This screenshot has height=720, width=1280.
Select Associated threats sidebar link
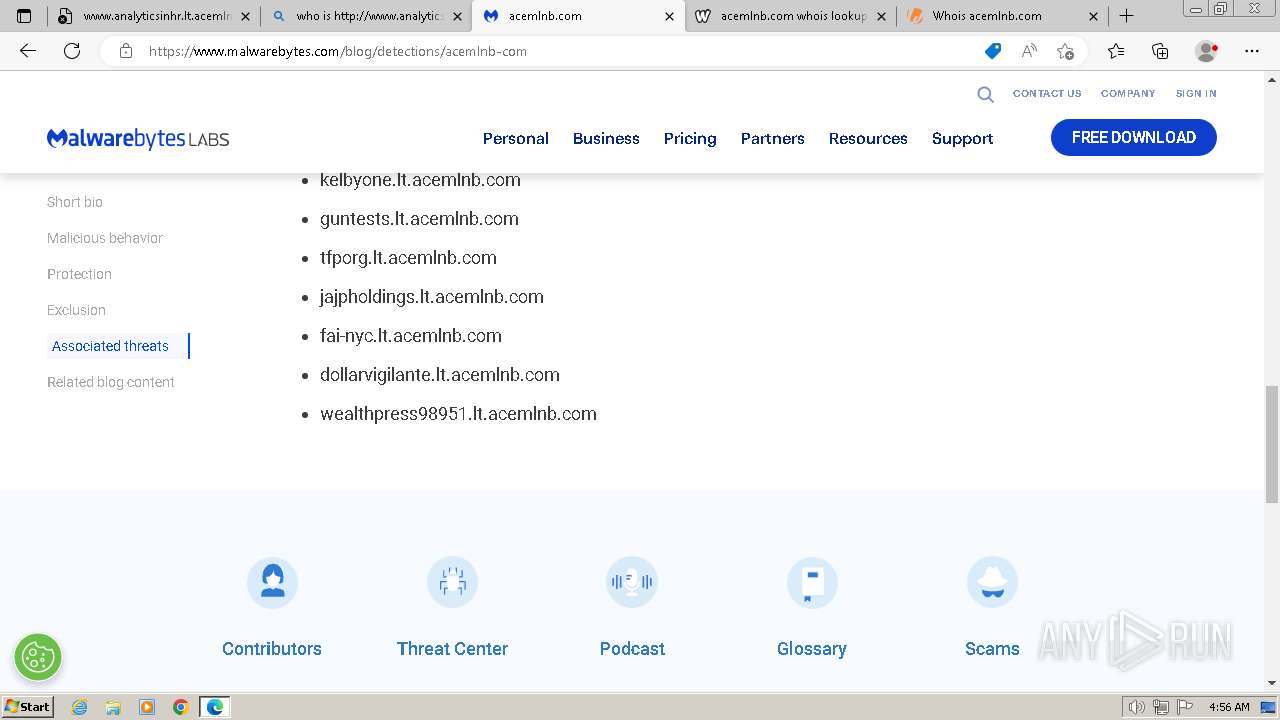click(110, 346)
